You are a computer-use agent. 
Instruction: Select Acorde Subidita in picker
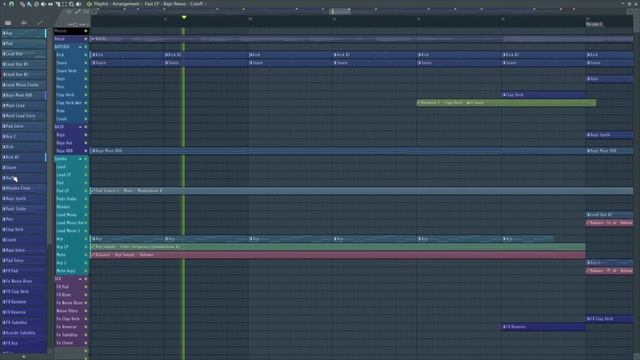click(24, 333)
